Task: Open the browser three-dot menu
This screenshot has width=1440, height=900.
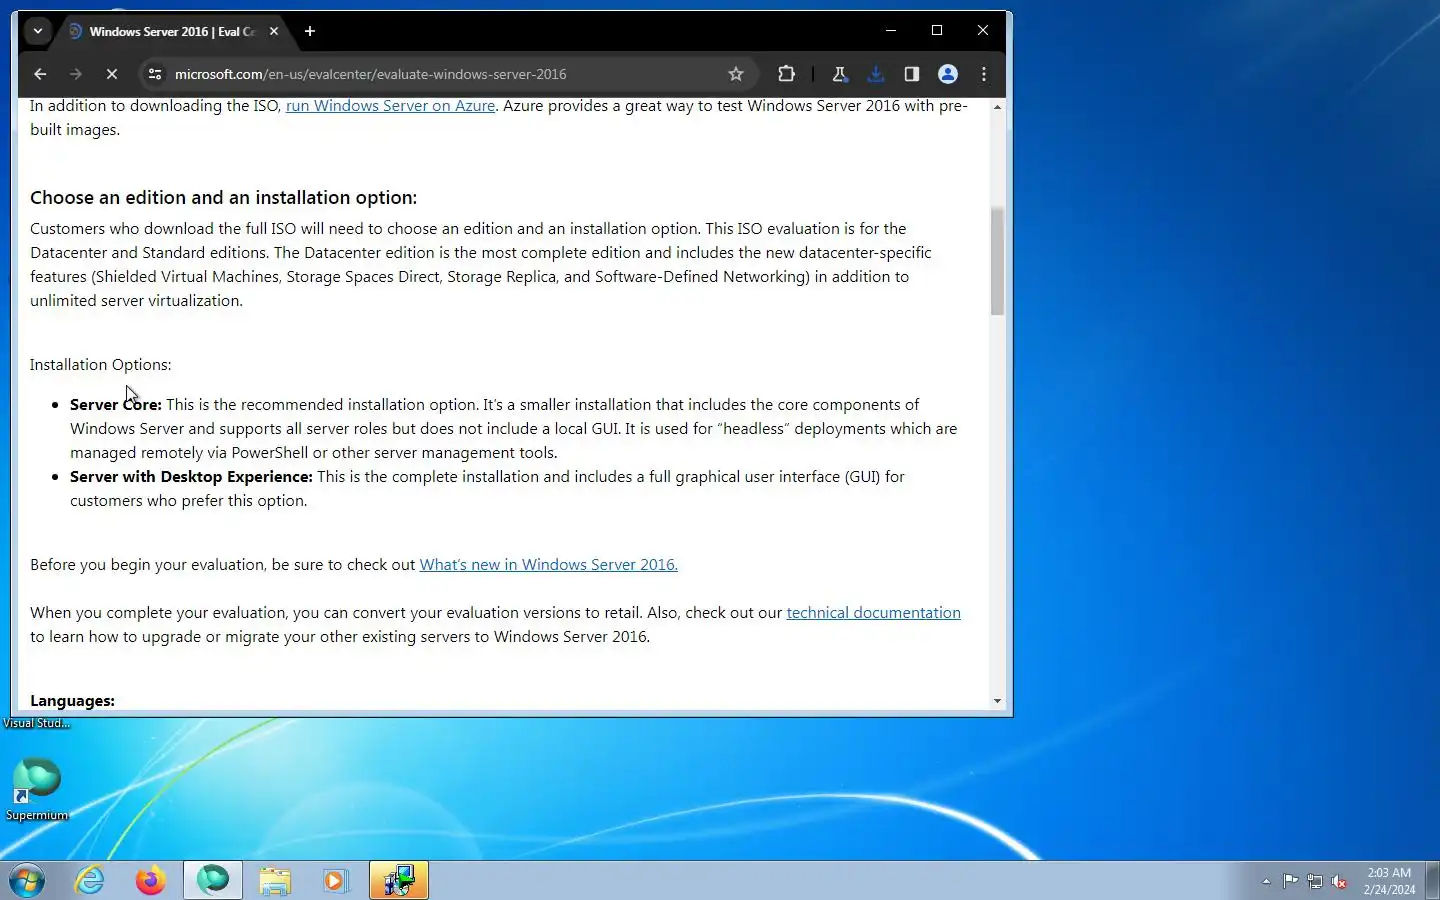Action: point(984,74)
